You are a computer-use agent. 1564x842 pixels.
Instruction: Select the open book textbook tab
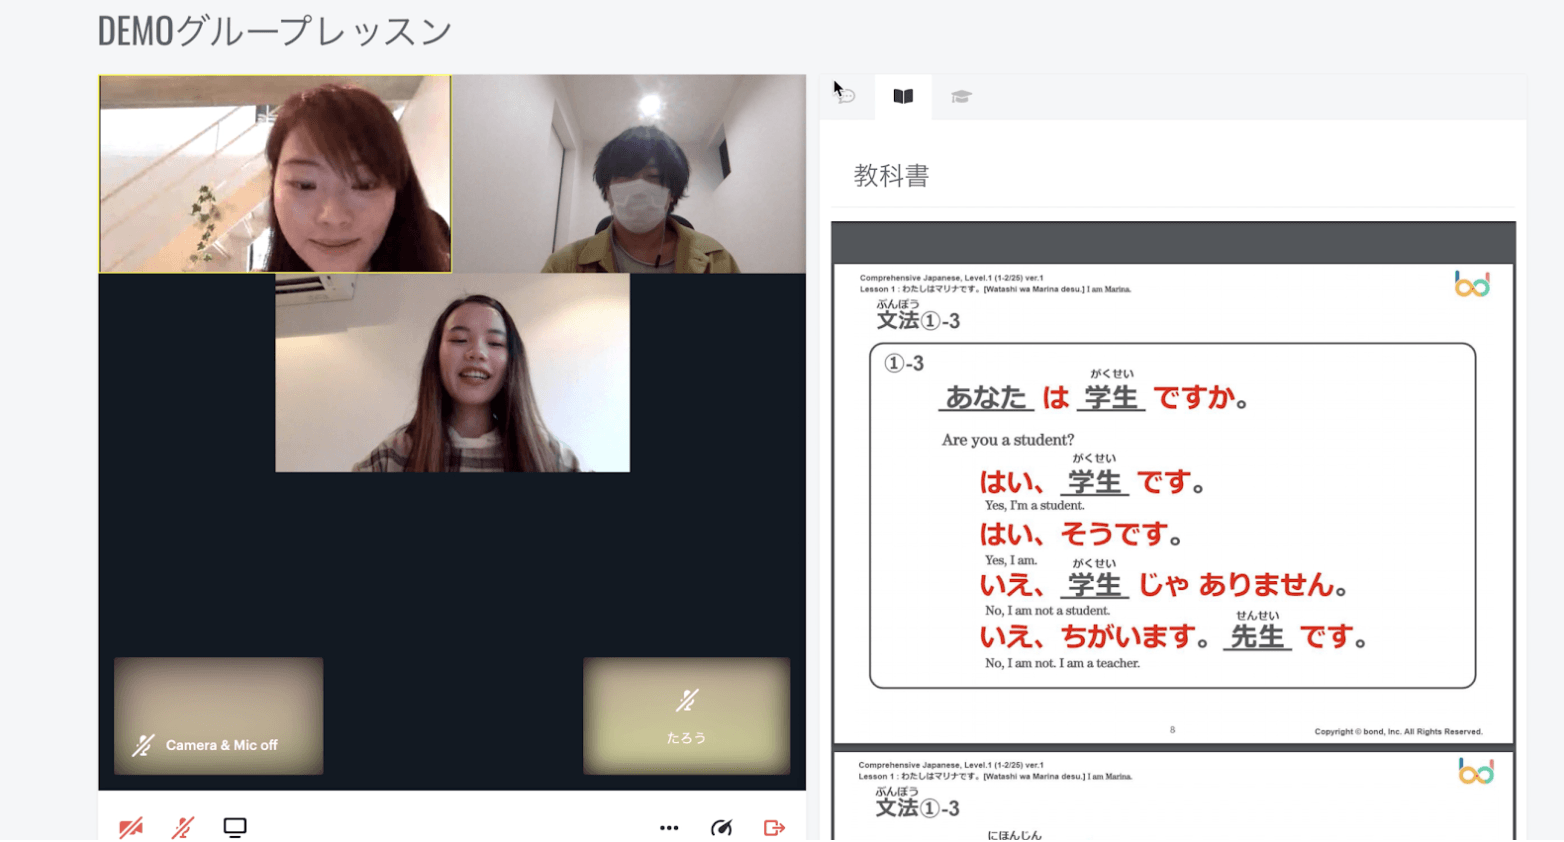[x=903, y=96]
